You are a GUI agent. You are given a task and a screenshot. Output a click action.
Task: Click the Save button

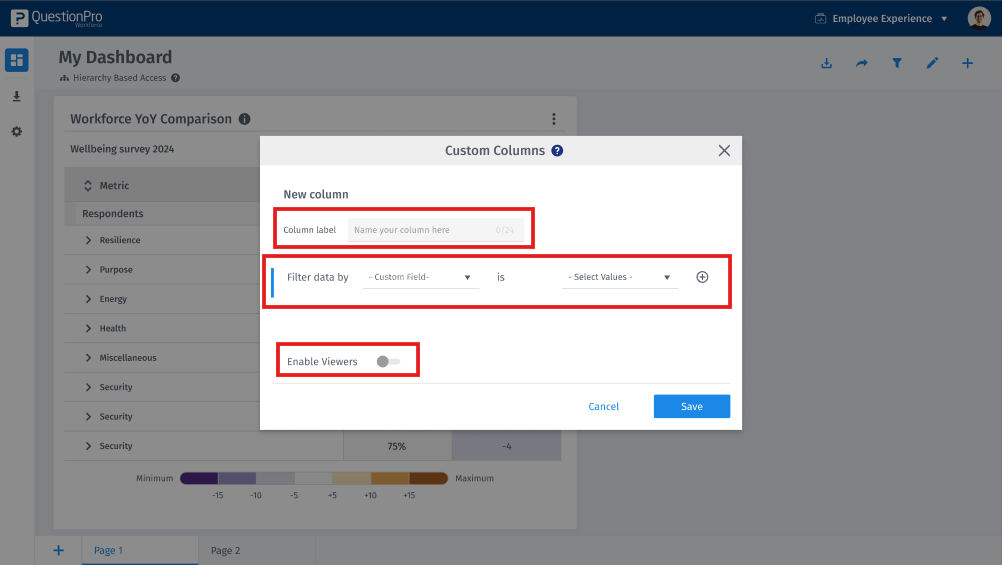point(691,406)
